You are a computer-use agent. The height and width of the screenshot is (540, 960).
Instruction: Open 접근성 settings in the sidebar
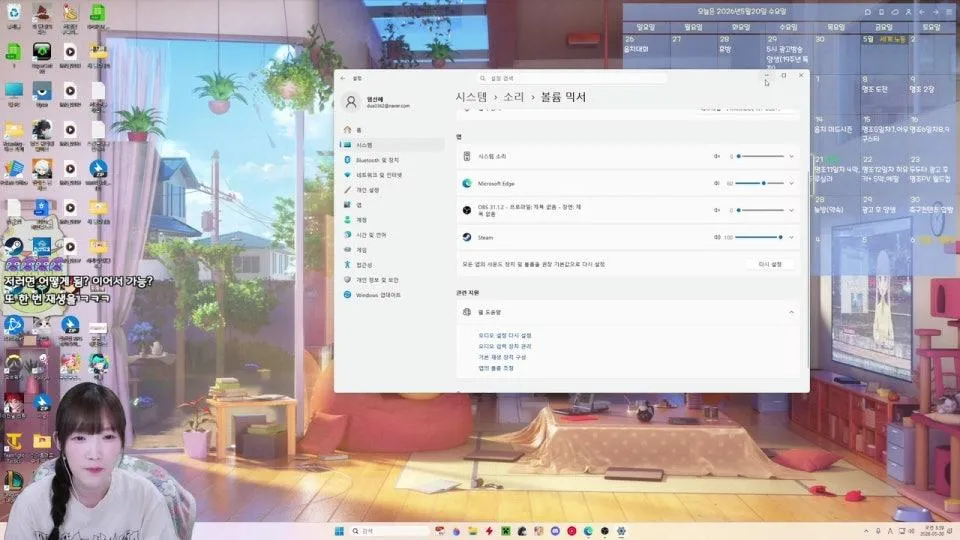(392, 264)
